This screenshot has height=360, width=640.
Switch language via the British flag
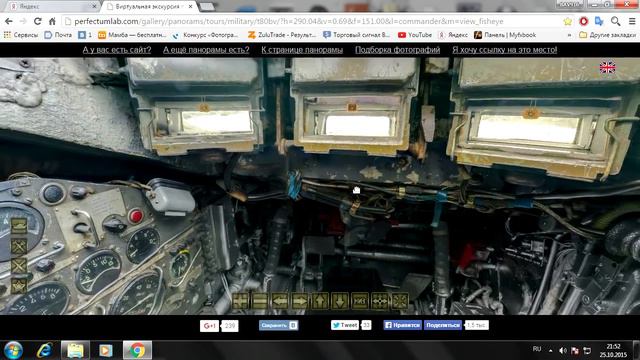(607, 67)
